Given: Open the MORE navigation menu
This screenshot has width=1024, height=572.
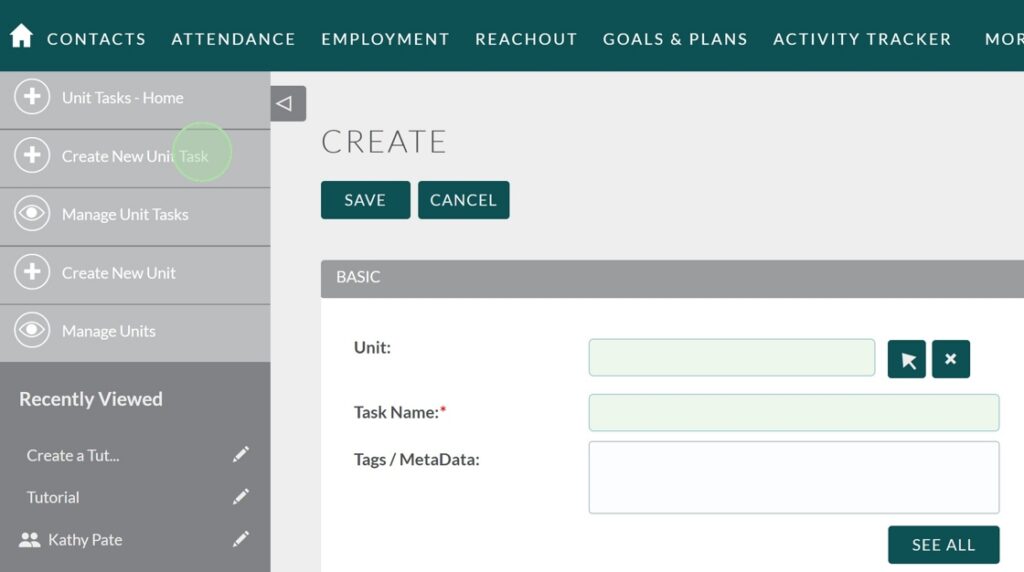Looking at the screenshot, I should (1003, 39).
